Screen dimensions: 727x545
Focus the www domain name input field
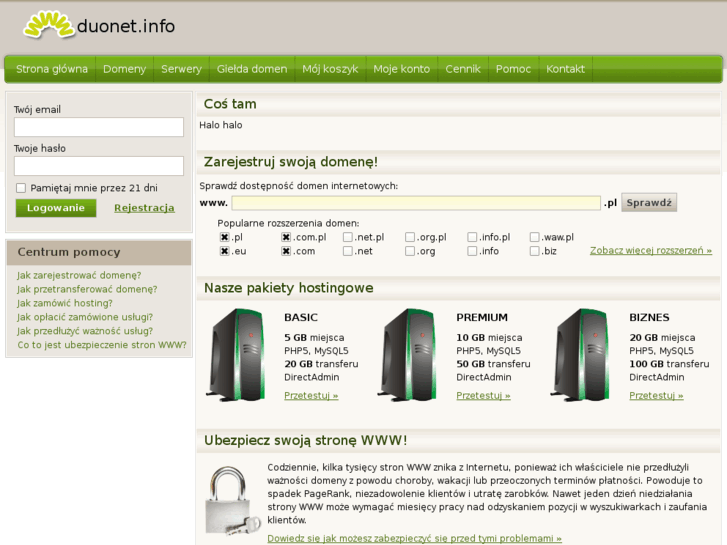(x=416, y=203)
